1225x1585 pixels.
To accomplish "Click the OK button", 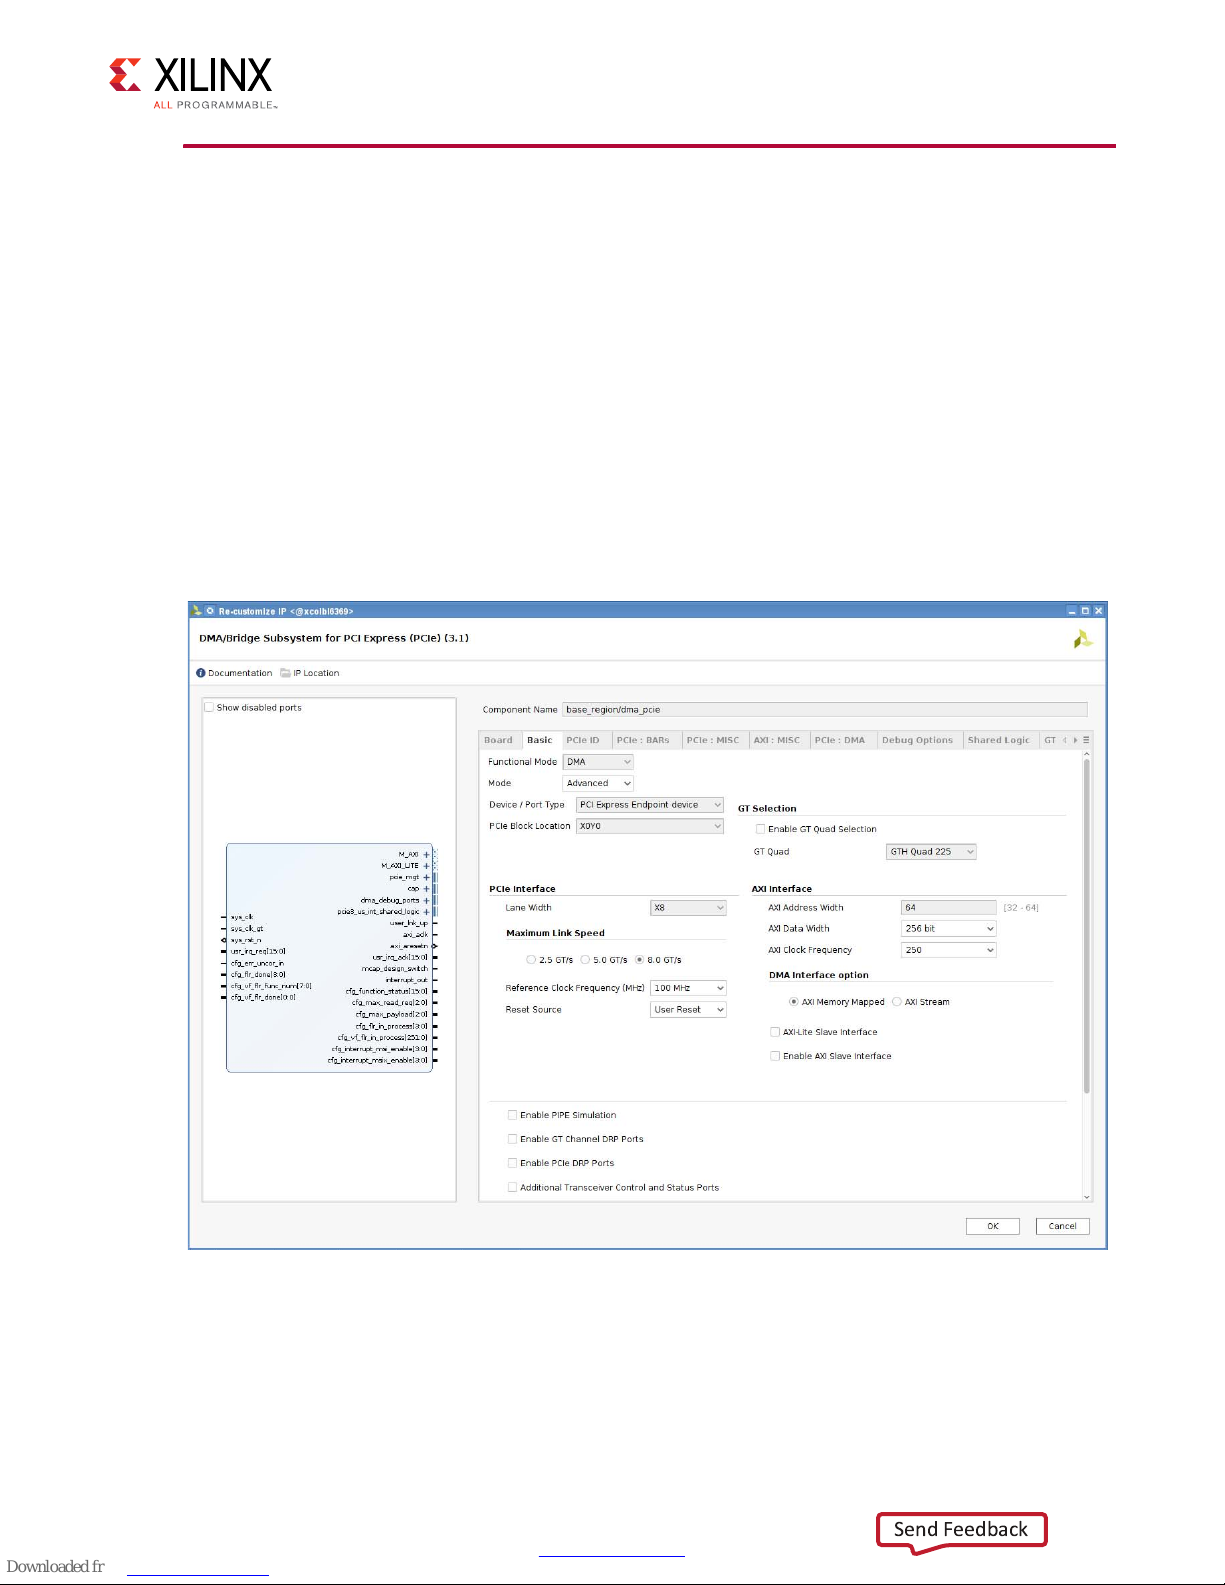I will click(x=993, y=1226).
